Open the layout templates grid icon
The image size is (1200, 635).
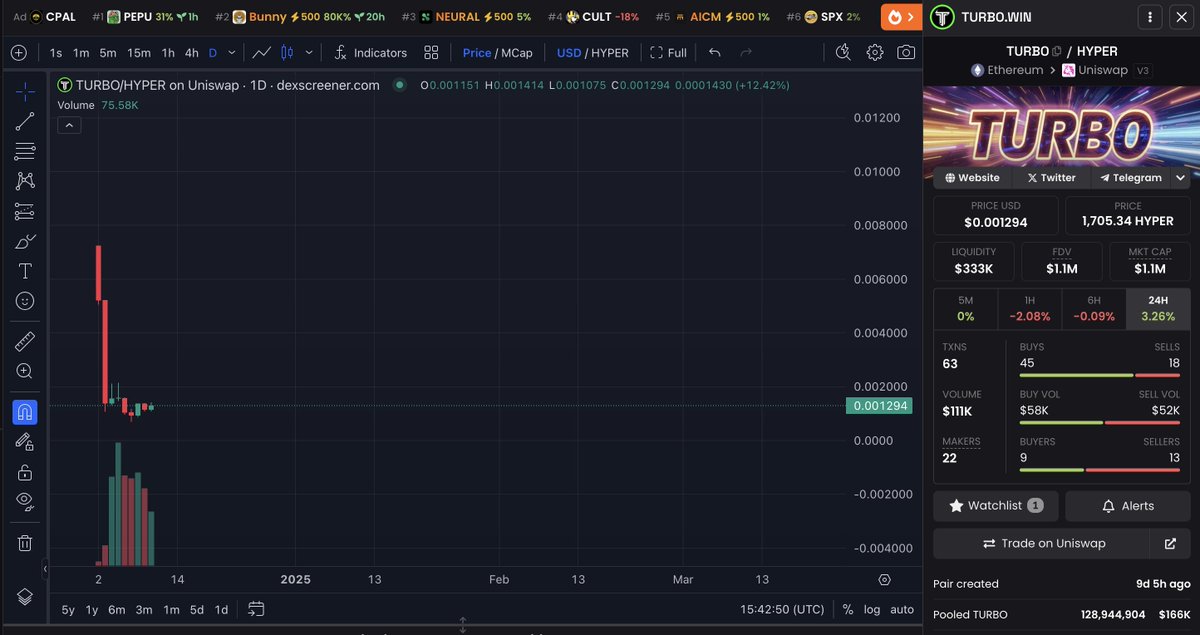[x=431, y=53]
